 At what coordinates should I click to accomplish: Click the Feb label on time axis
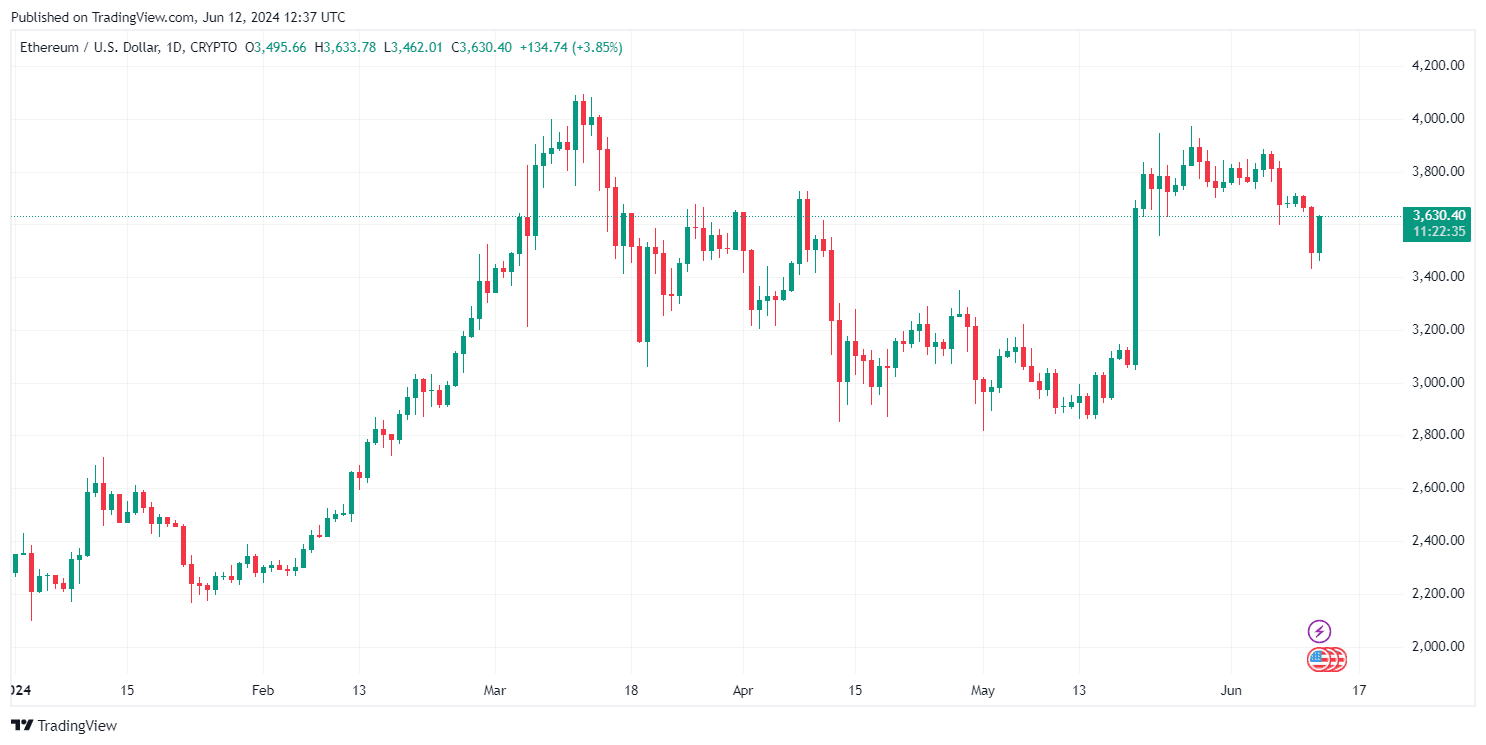(x=262, y=690)
